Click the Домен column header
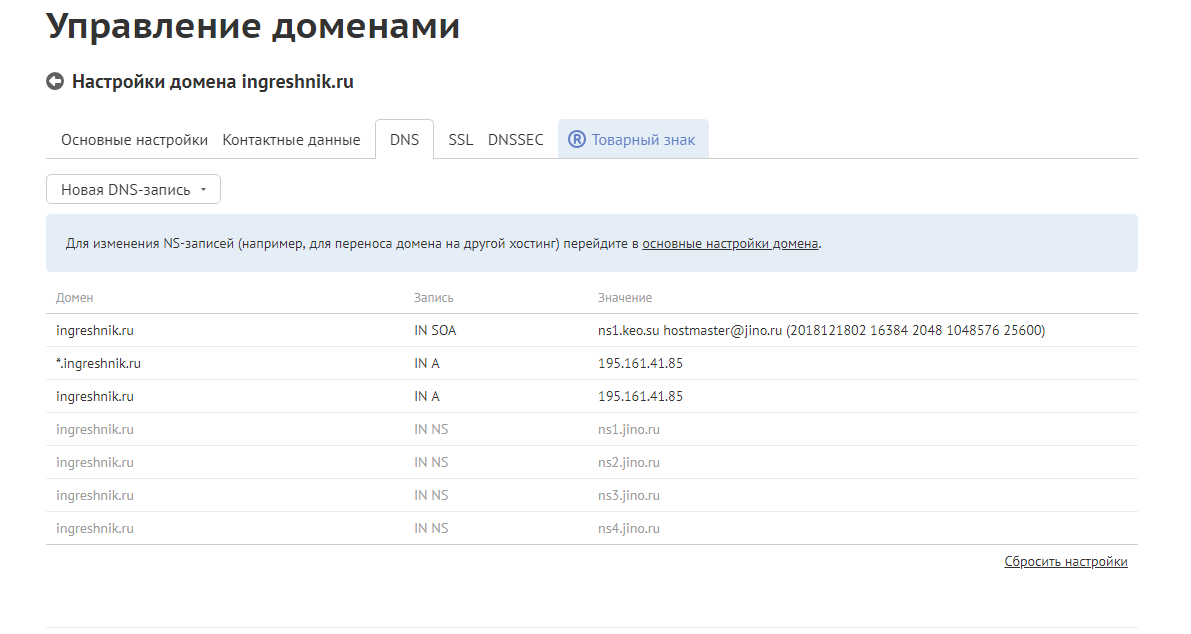1191x634 pixels. 75,298
